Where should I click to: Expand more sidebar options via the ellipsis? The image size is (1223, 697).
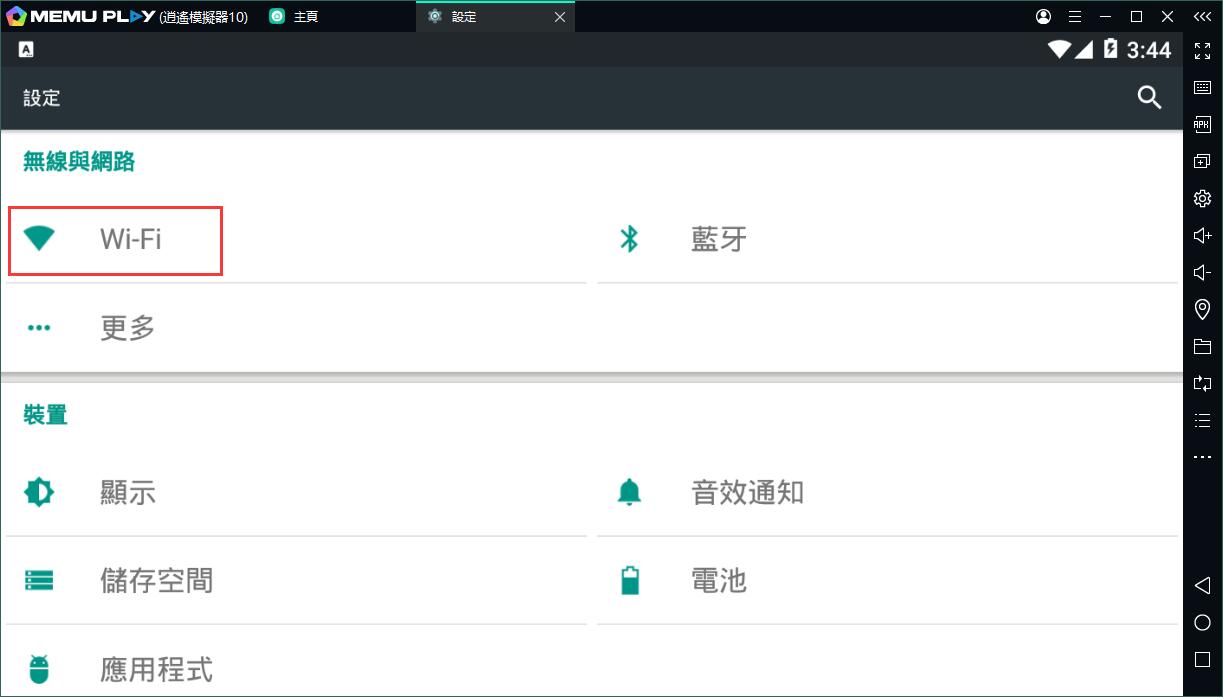tap(1202, 457)
